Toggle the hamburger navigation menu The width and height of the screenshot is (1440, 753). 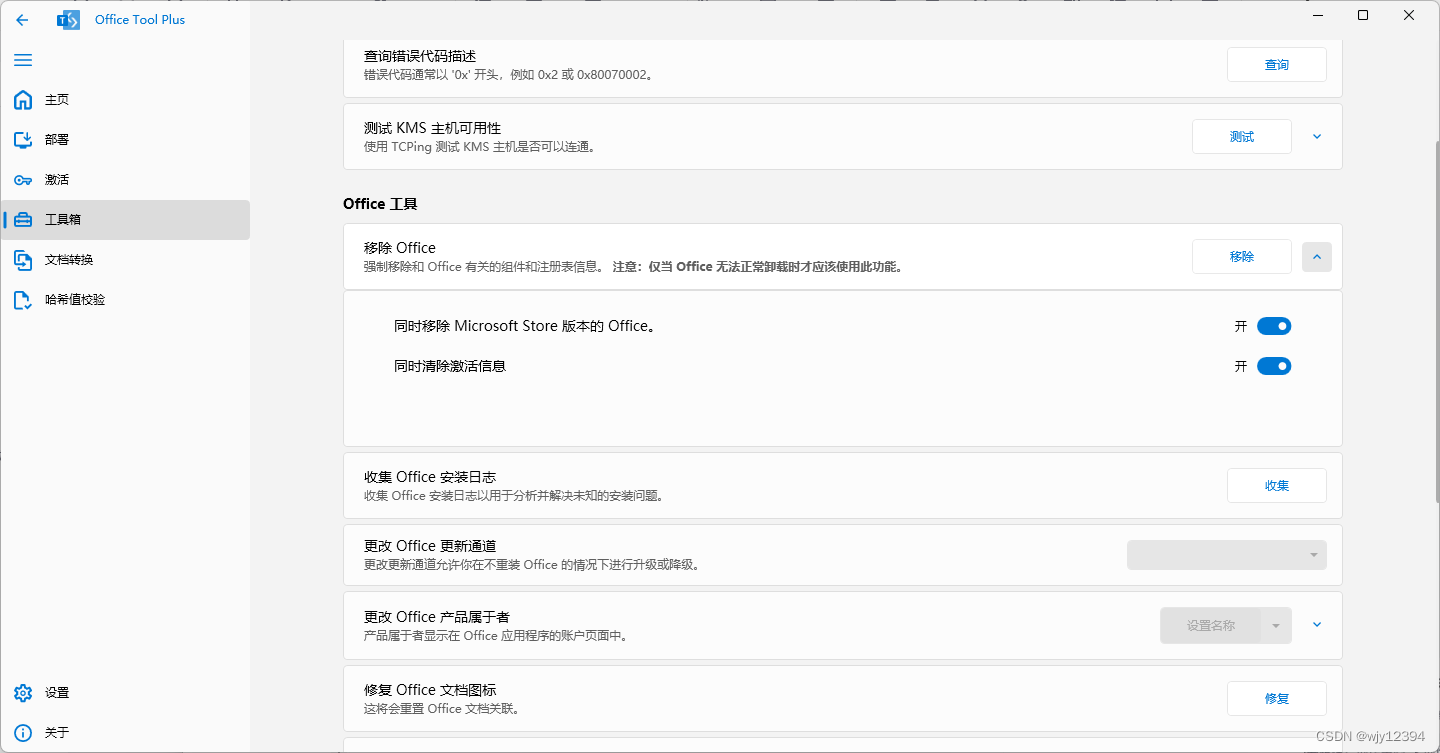[x=23, y=60]
